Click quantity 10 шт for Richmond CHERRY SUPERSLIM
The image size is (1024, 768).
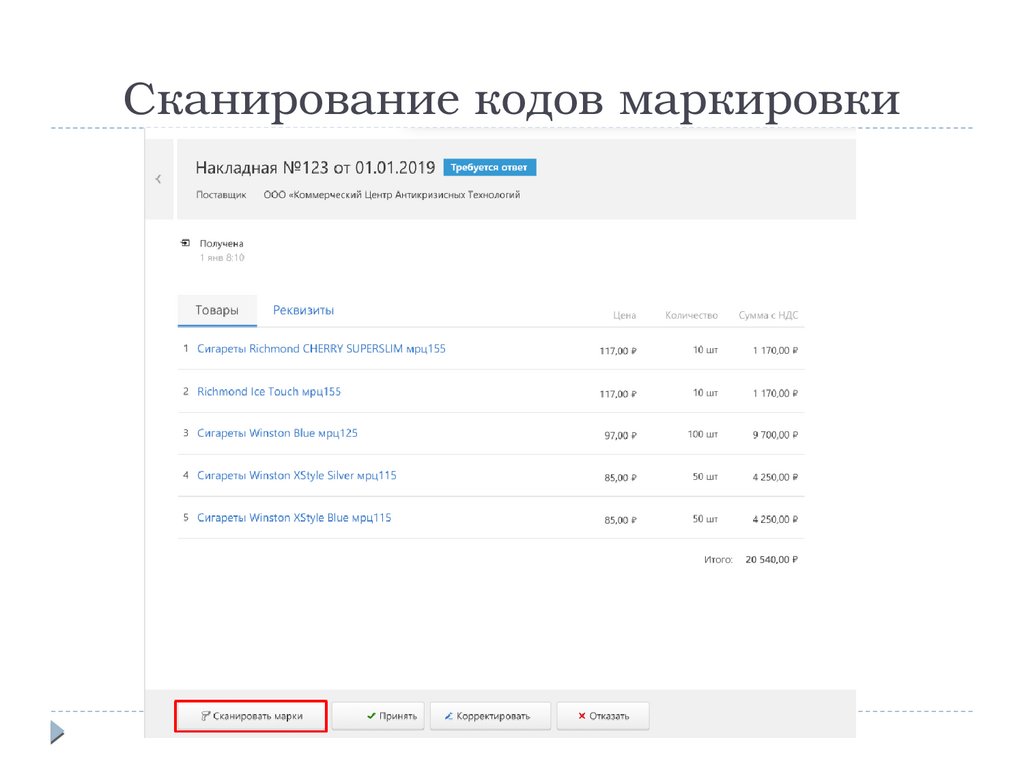[705, 350]
